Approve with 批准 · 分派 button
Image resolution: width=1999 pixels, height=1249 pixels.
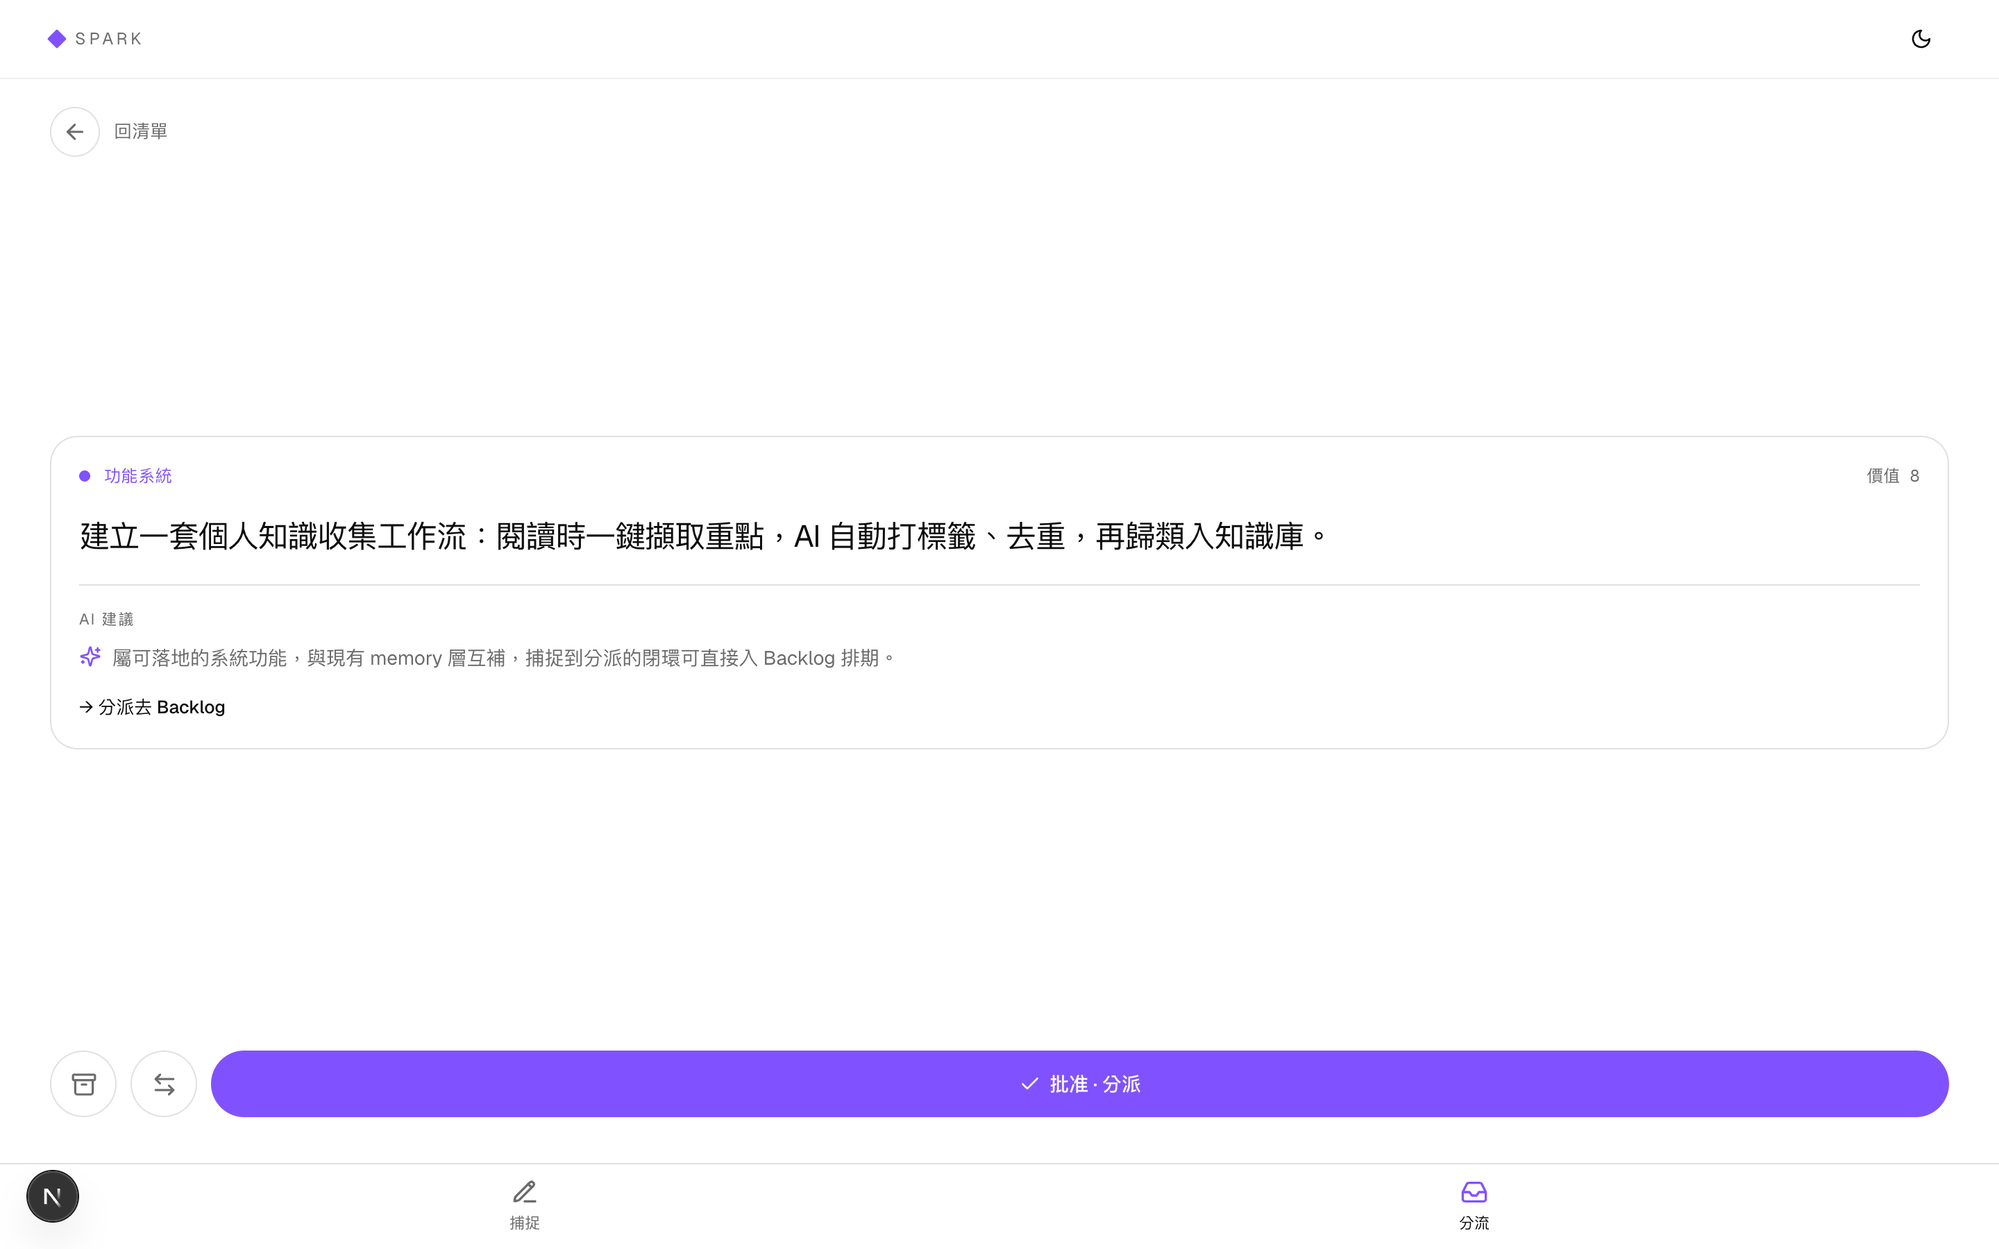point(1080,1084)
